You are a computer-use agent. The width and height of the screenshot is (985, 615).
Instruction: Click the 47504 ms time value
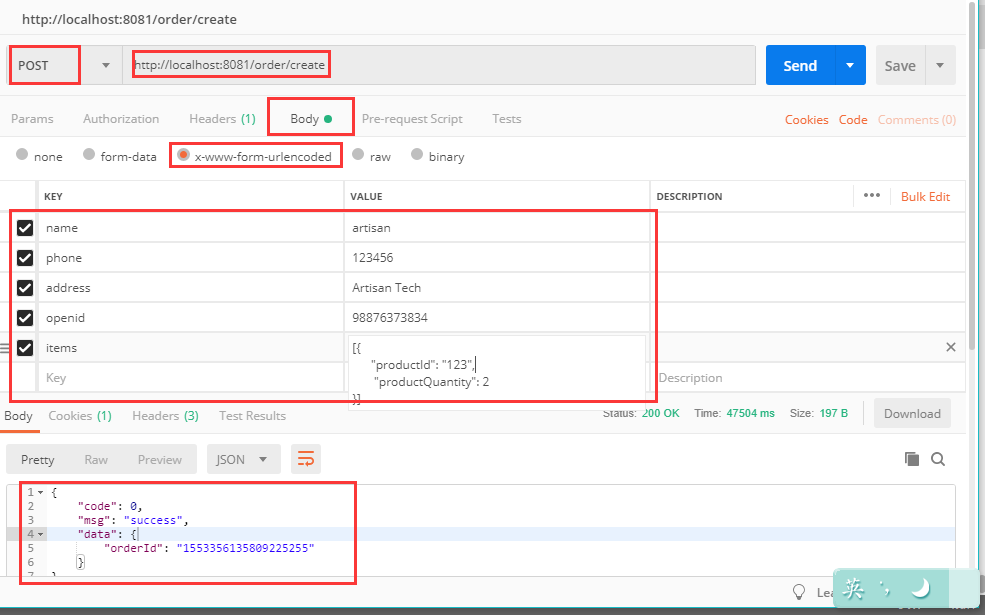pos(750,413)
